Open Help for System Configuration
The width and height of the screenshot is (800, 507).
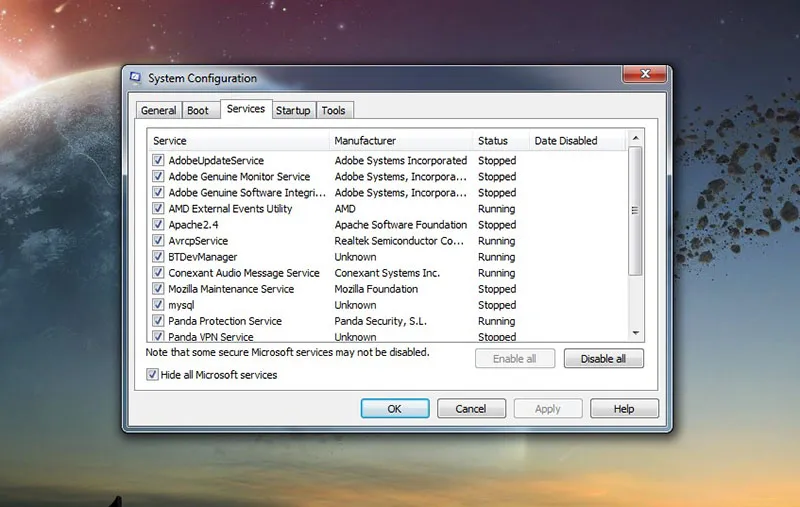pyautogui.click(x=624, y=409)
